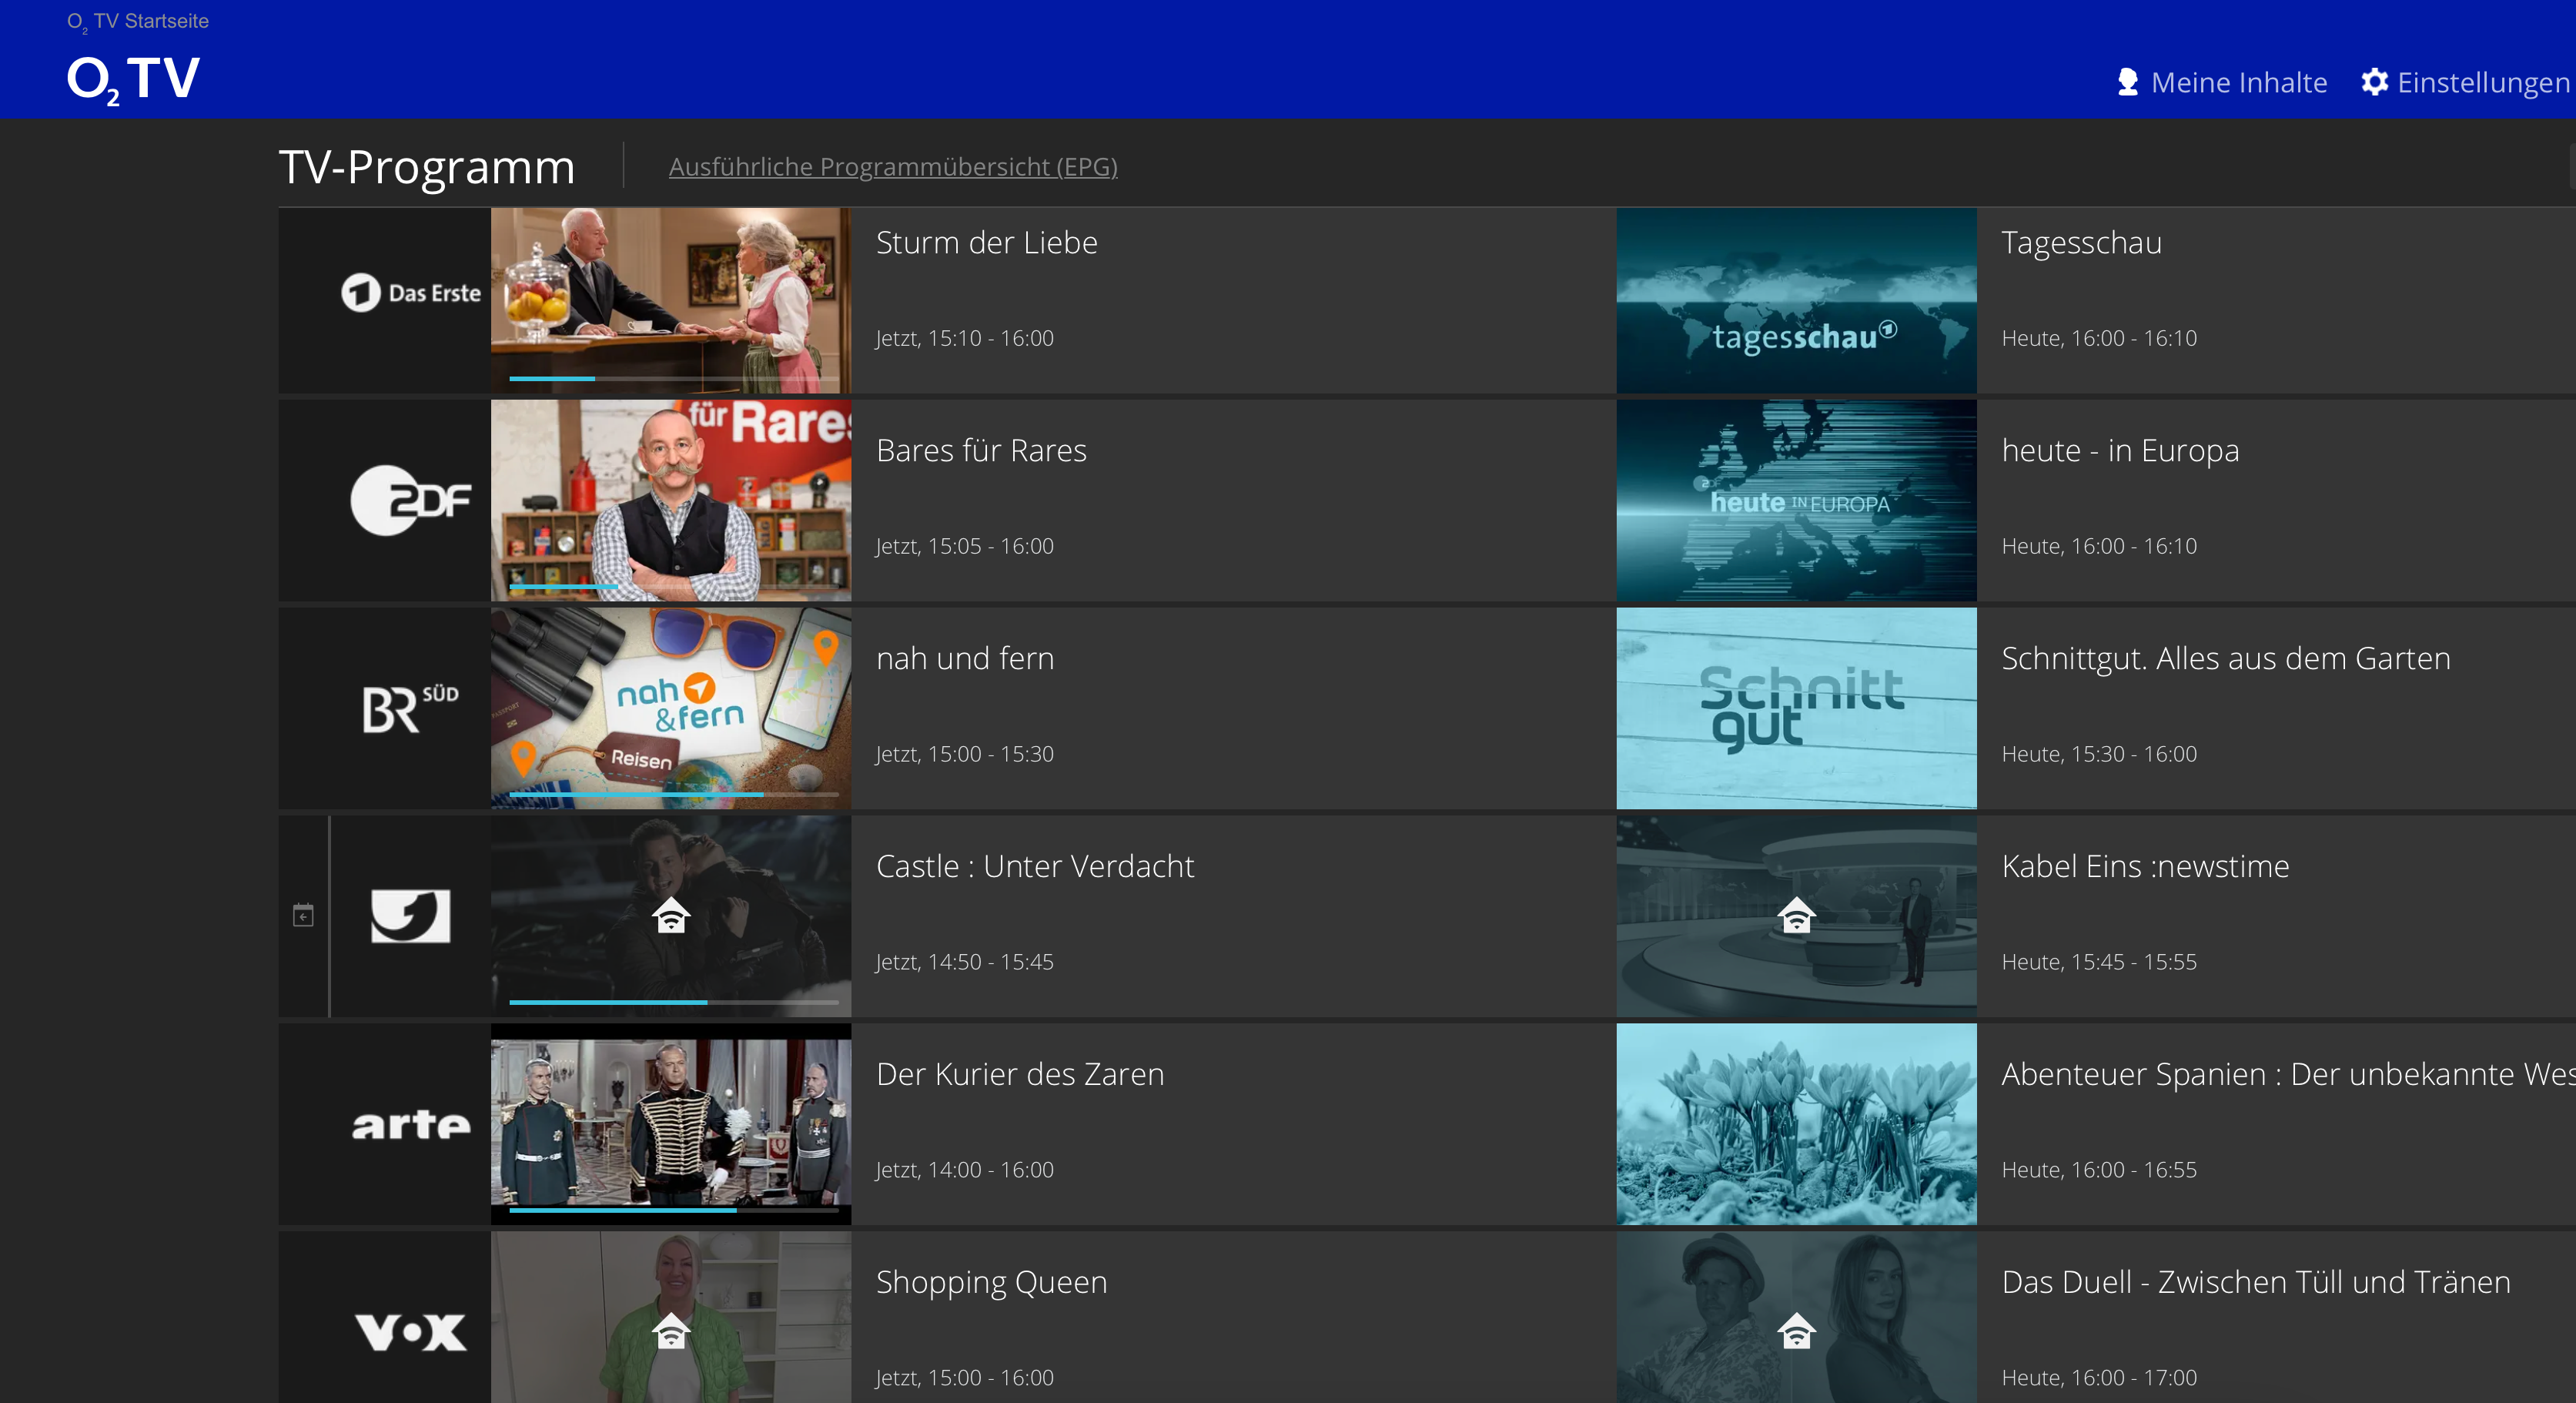Click the Kabel Eins :newstime title
Viewport: 2576px width, 1403px height.
click(2145, 866)
